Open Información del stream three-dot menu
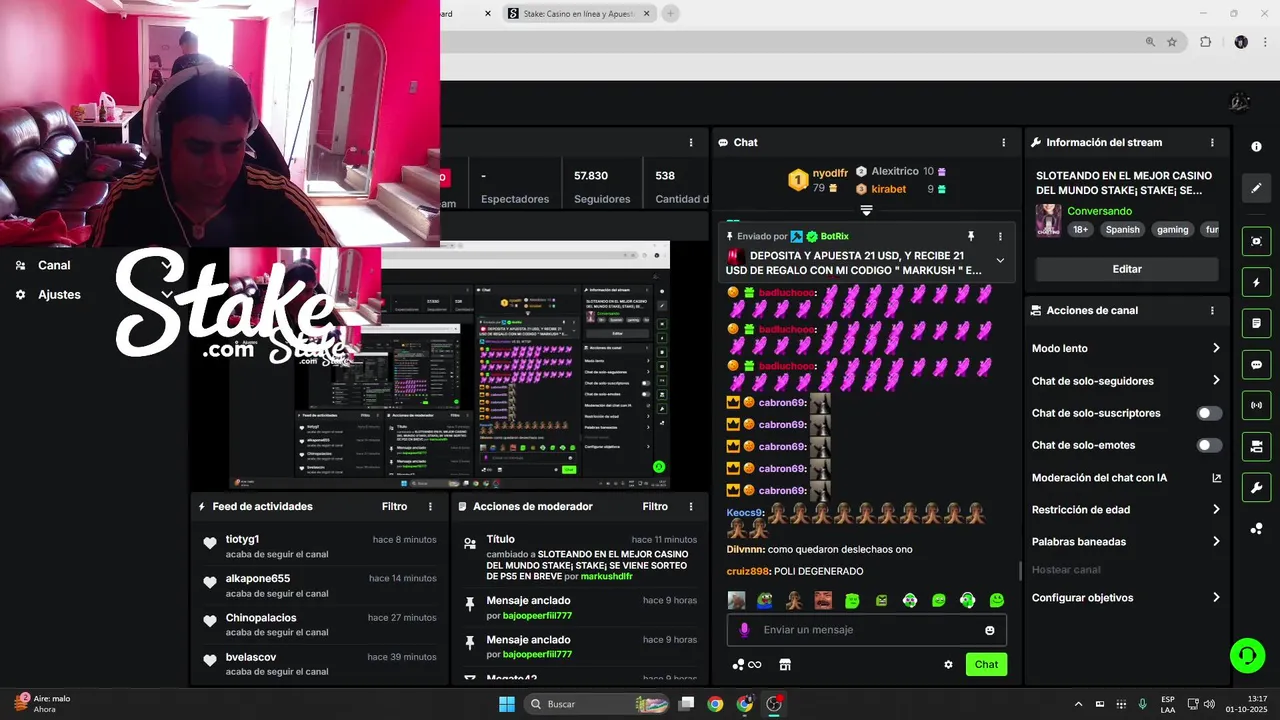1280x720 pixels. click(x=1212, y=142)
